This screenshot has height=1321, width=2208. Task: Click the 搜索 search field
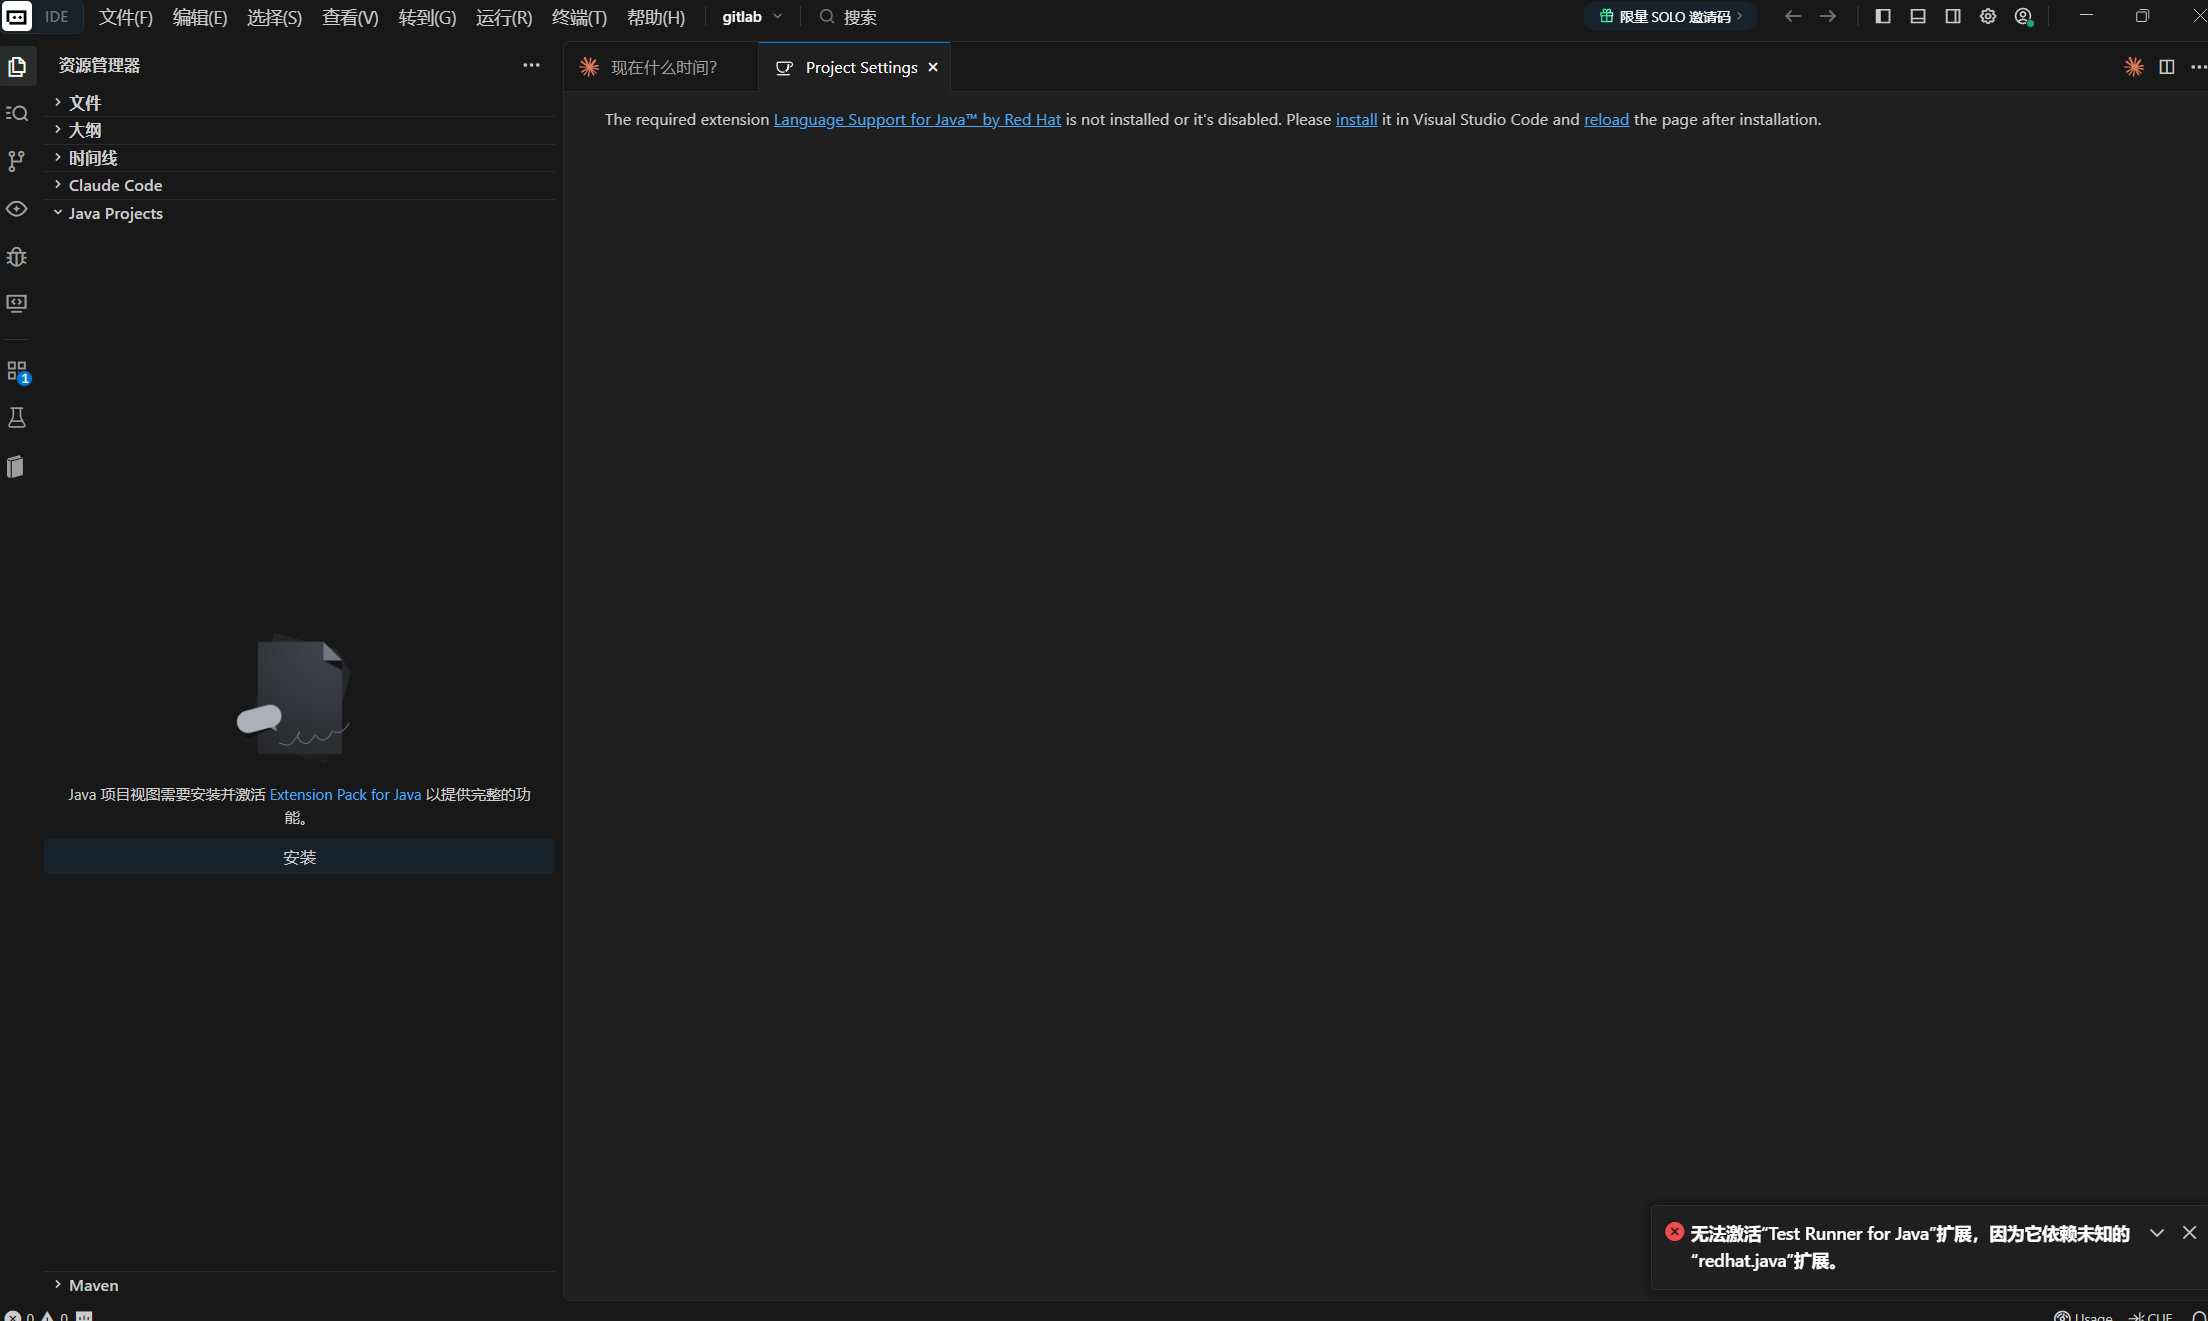[x=860, y=17]
